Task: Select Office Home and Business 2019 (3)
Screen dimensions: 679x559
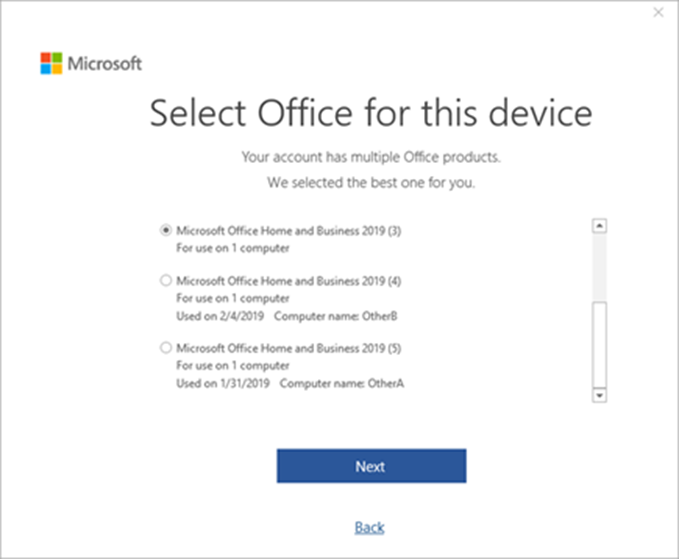Action: point(165,230)
